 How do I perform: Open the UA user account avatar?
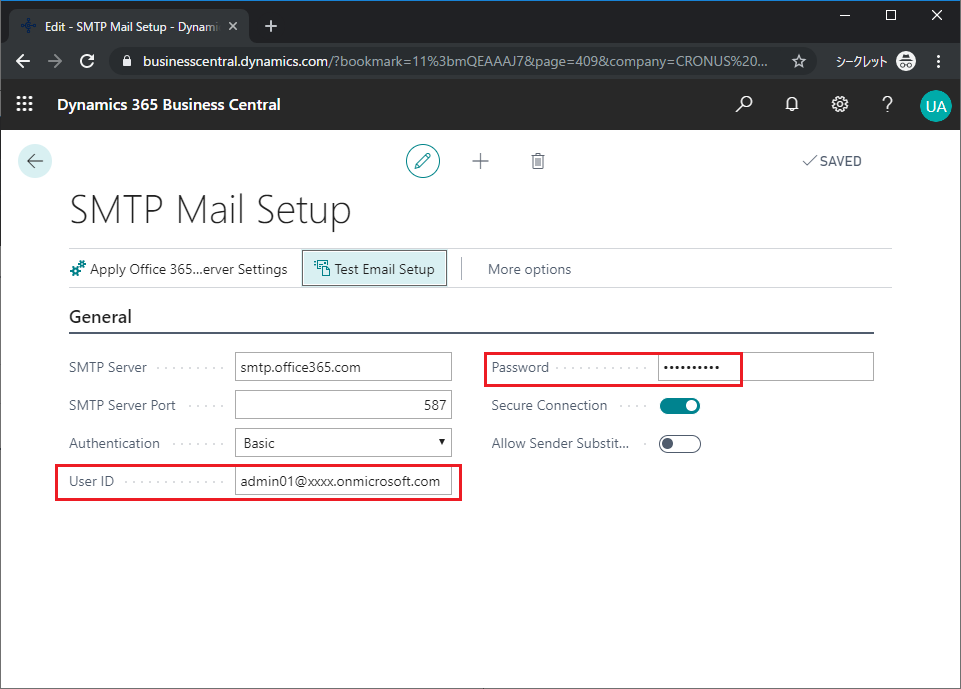pos(935,106)
